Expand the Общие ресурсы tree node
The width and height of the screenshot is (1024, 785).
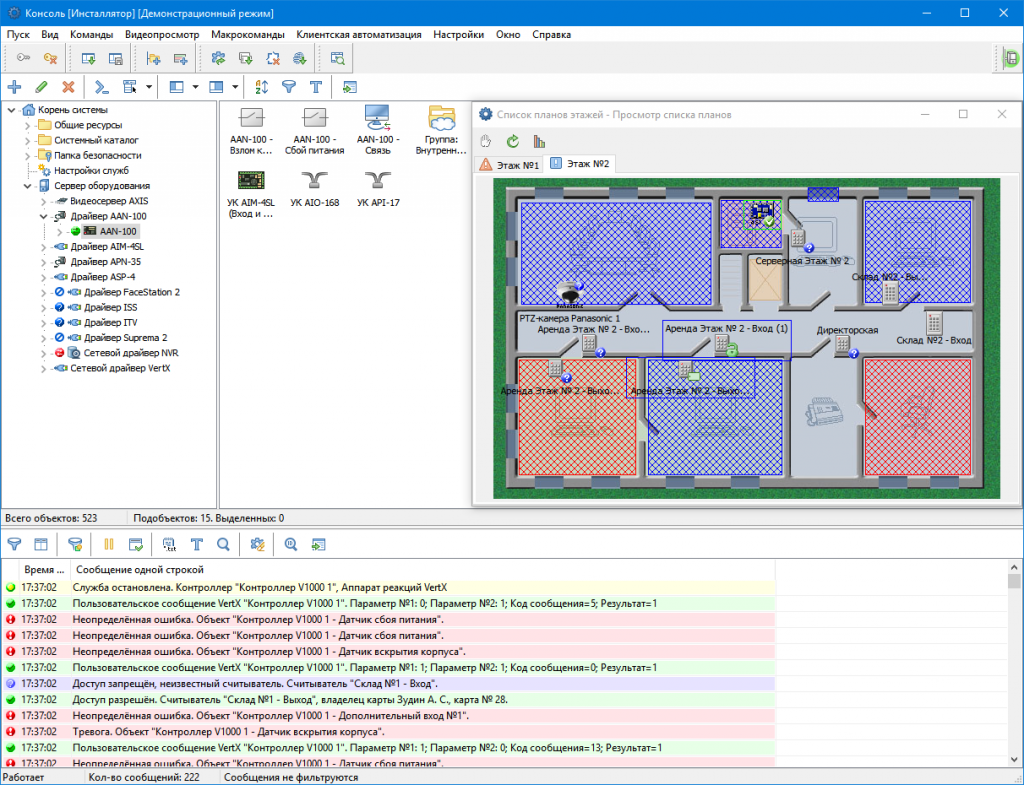coord(28,125)
